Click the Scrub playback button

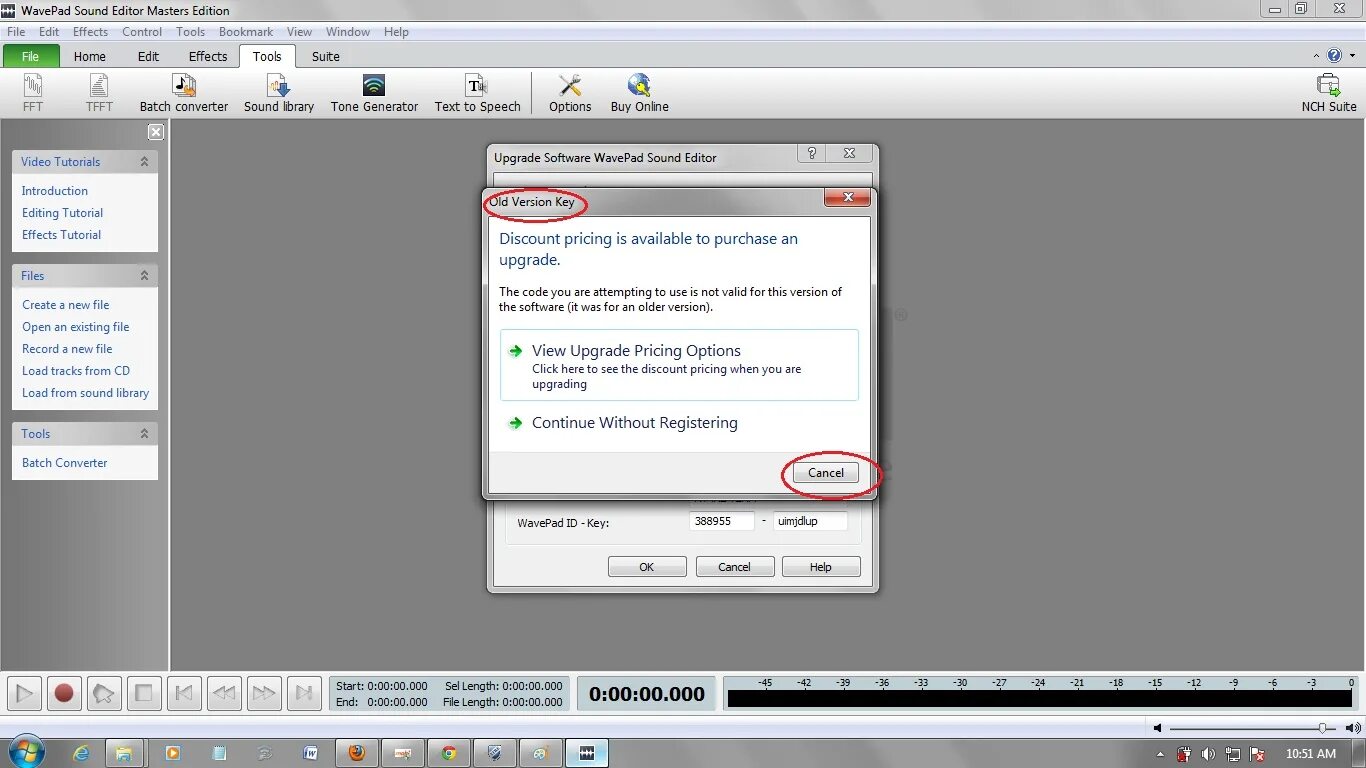tap(103, 693)
